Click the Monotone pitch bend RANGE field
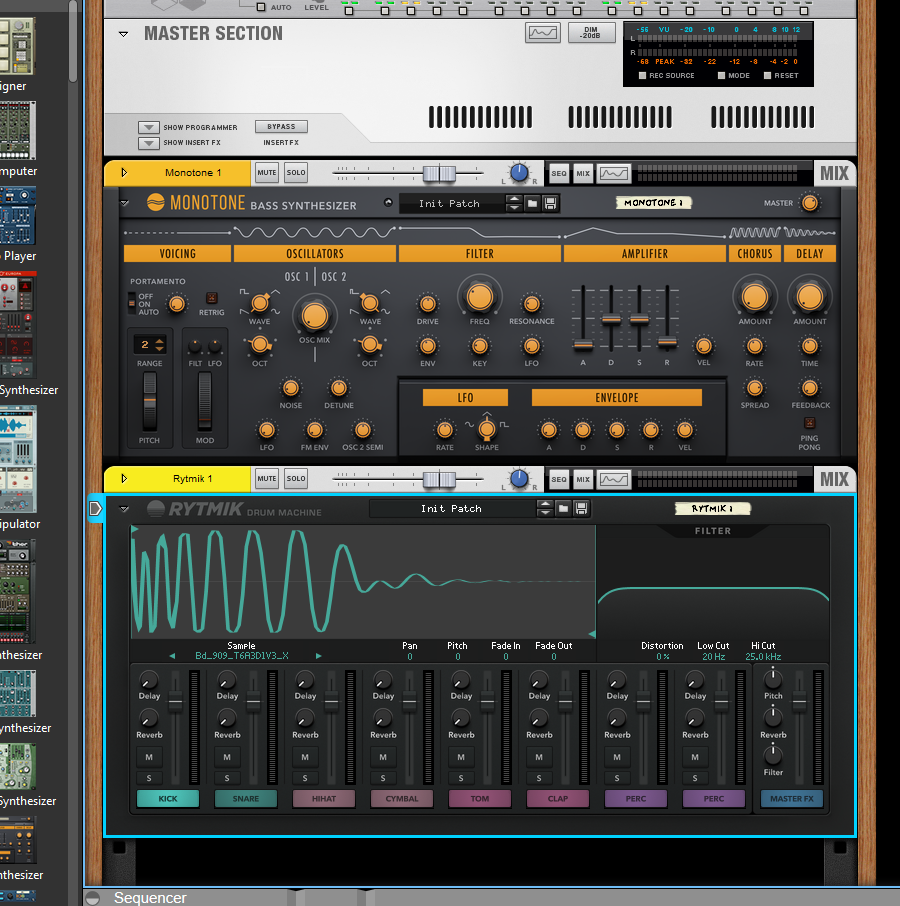The height and width of the screenshot is (906, 900). click(x=150, y=345)
